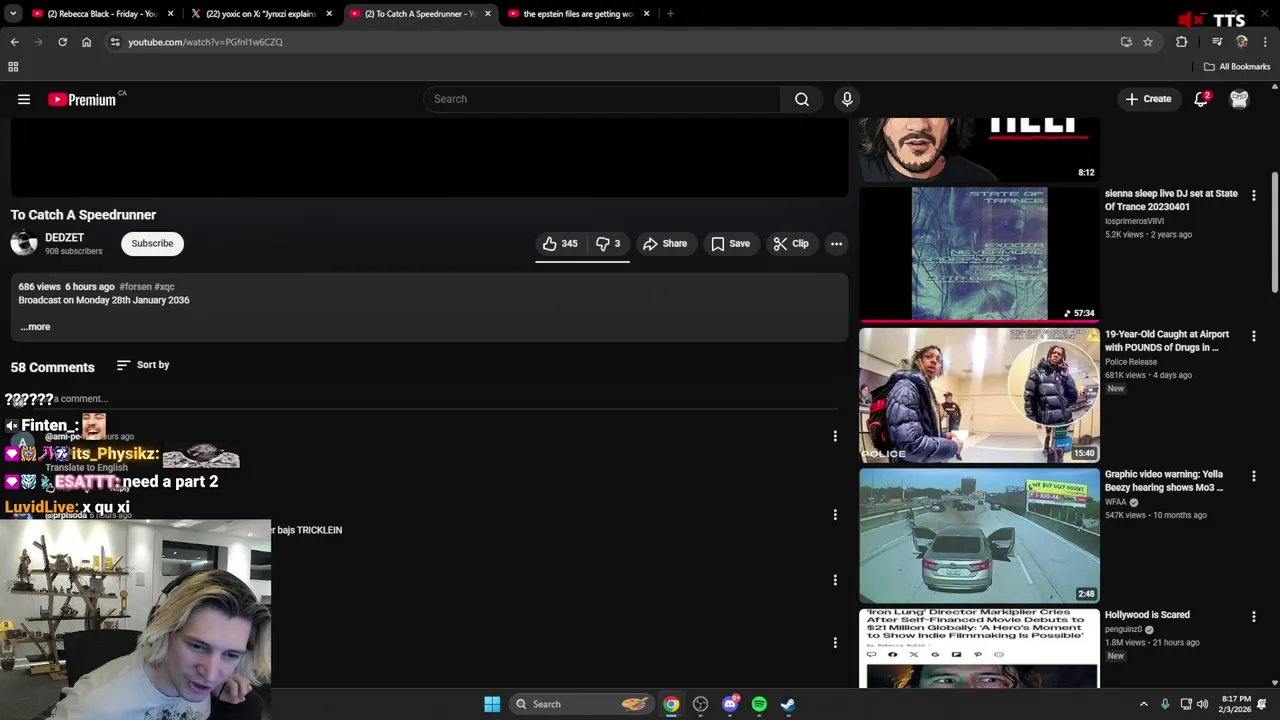
Task: Subscribe to DEDZET channel
Action: (152, 243)
